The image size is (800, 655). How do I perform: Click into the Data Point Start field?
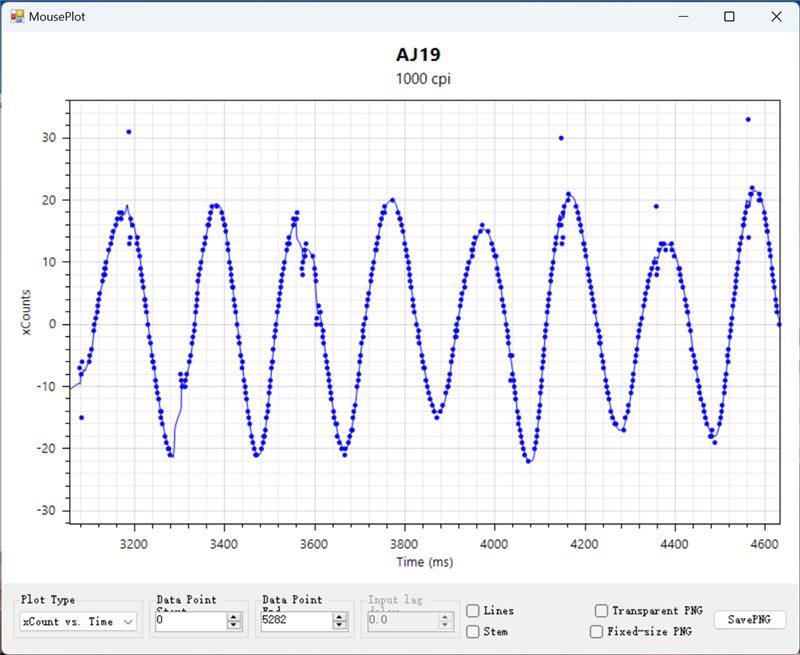point(190,621)
